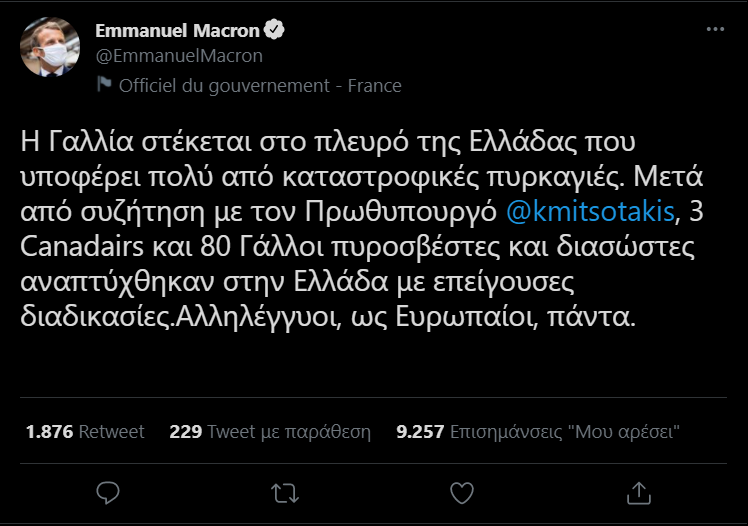Click the Emmanuel Macron display name

click(177, 31)
